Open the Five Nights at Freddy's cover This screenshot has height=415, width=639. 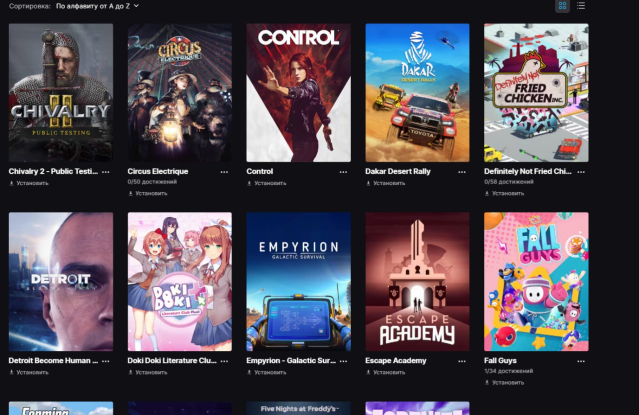[x=299, y=408]
